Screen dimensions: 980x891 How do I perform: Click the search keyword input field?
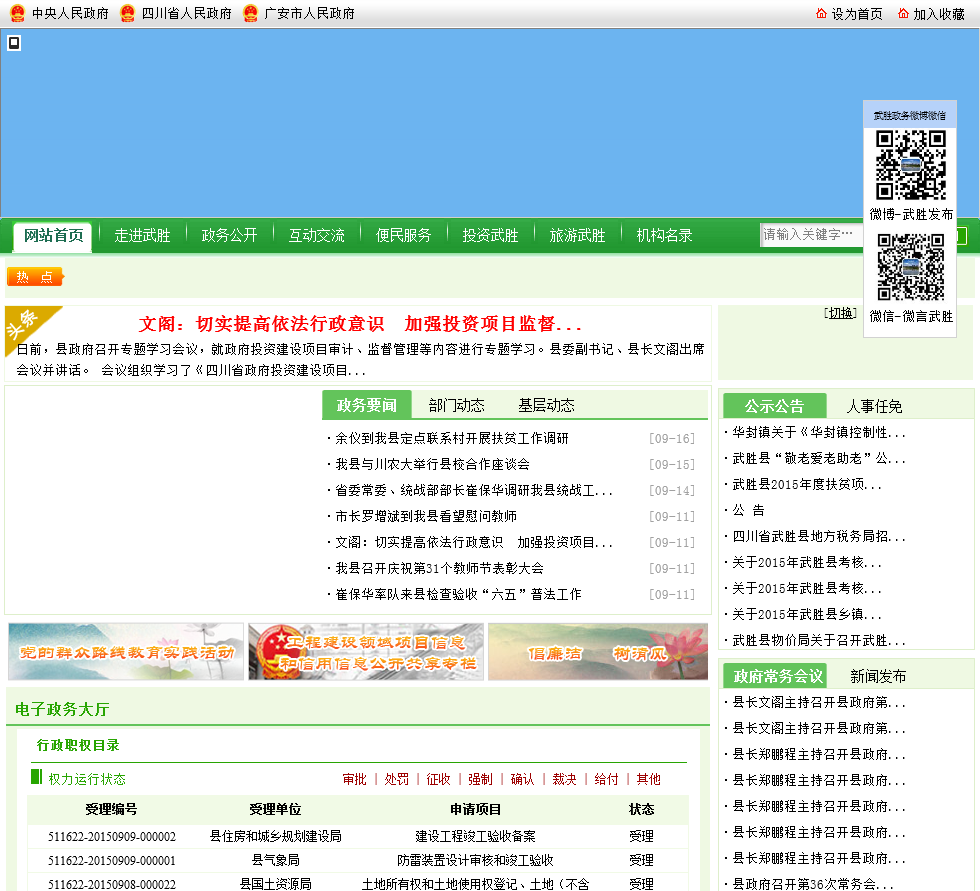810,235
